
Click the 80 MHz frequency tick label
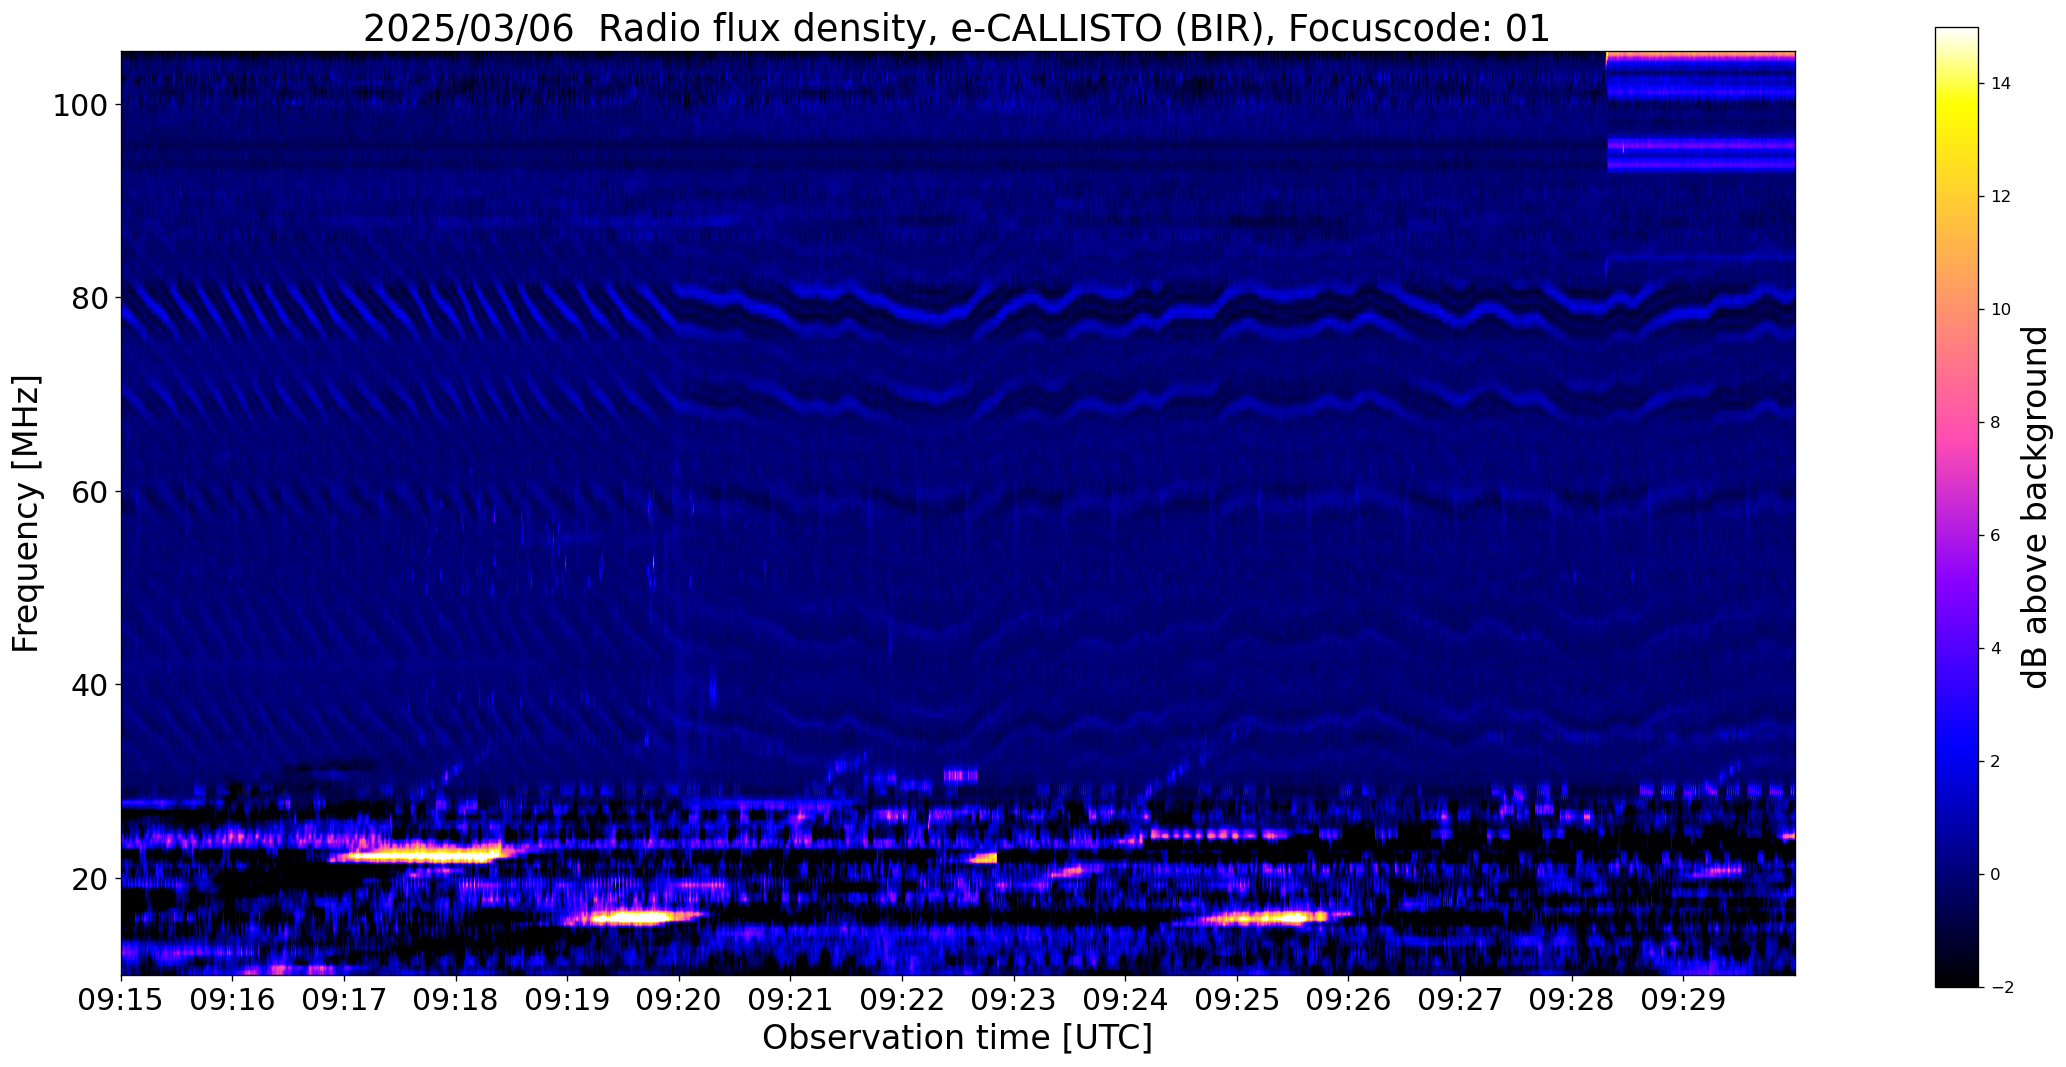click(x=89, y=298)
